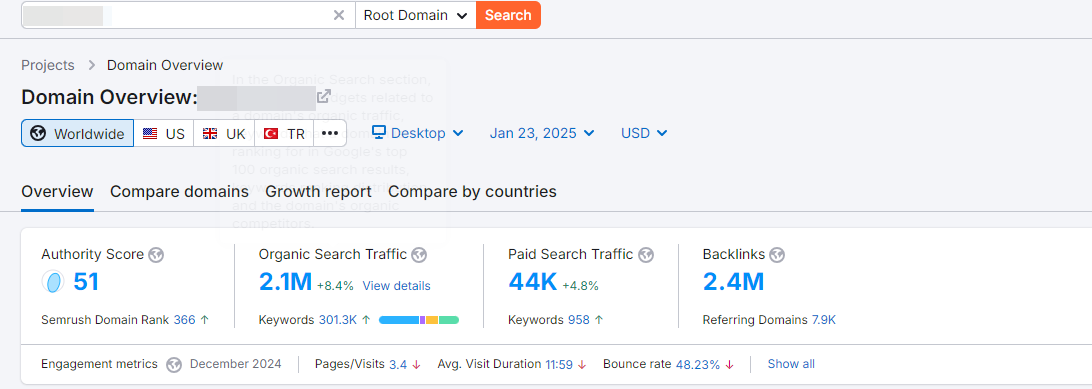Click the US flag icon
This screenshot has height=389, width=1092.
(x=150, y=133)
